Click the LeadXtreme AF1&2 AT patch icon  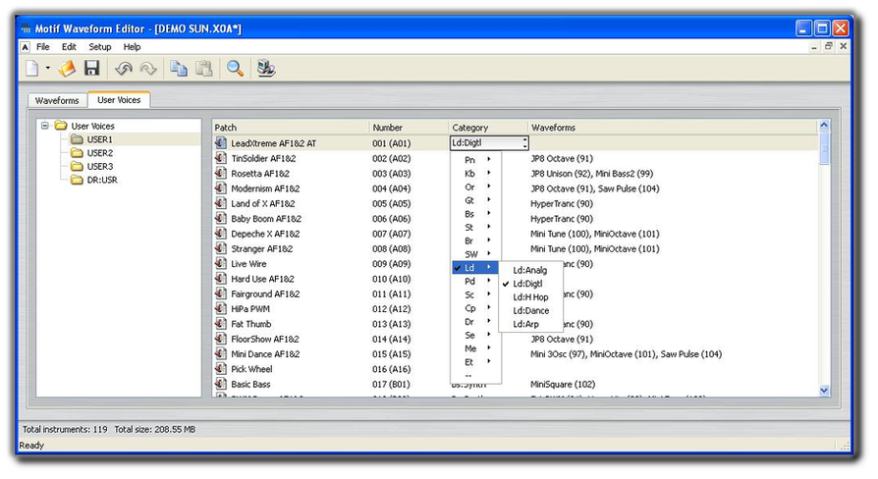[x=221, y=143]
